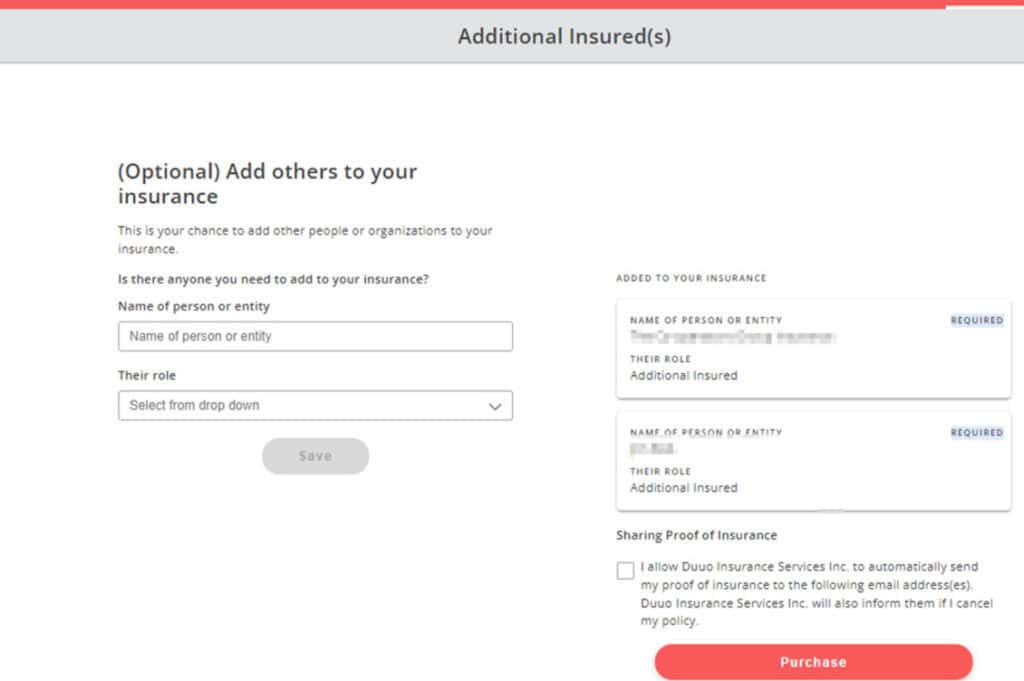Image resolution: width=1024 pixels, height=681 pixels.
Task: Click the greyed-out Save button
Action: tap(315, 456)
